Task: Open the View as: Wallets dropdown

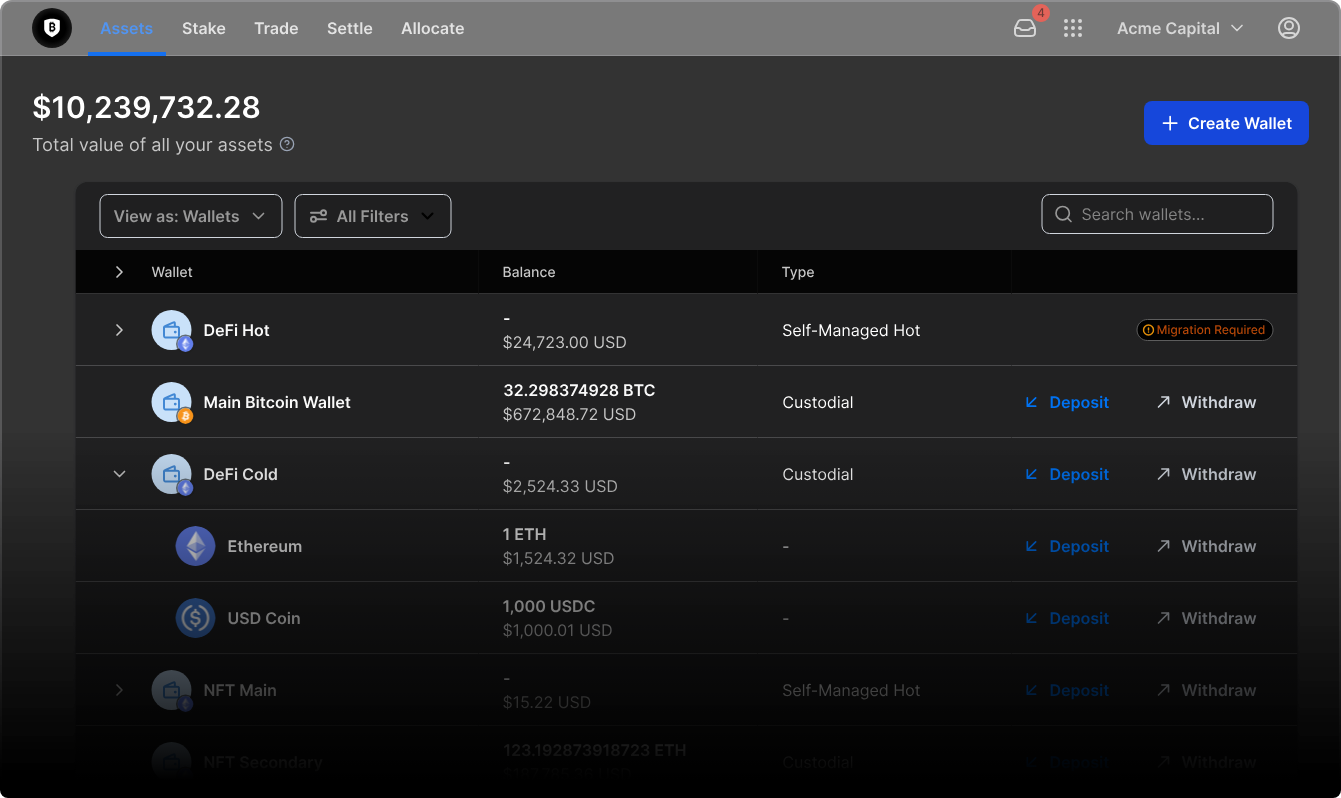Action: coord(191,216)
